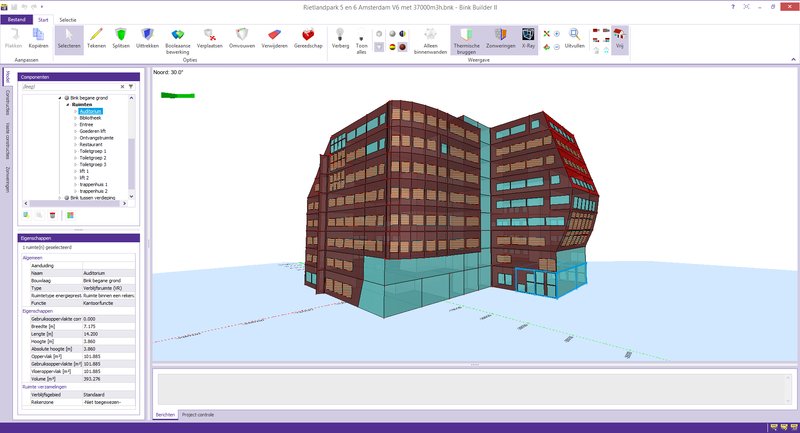The image size is (800, 433).
Task: Switch to the Selectie ribbon tab
Action: (68, 20)
